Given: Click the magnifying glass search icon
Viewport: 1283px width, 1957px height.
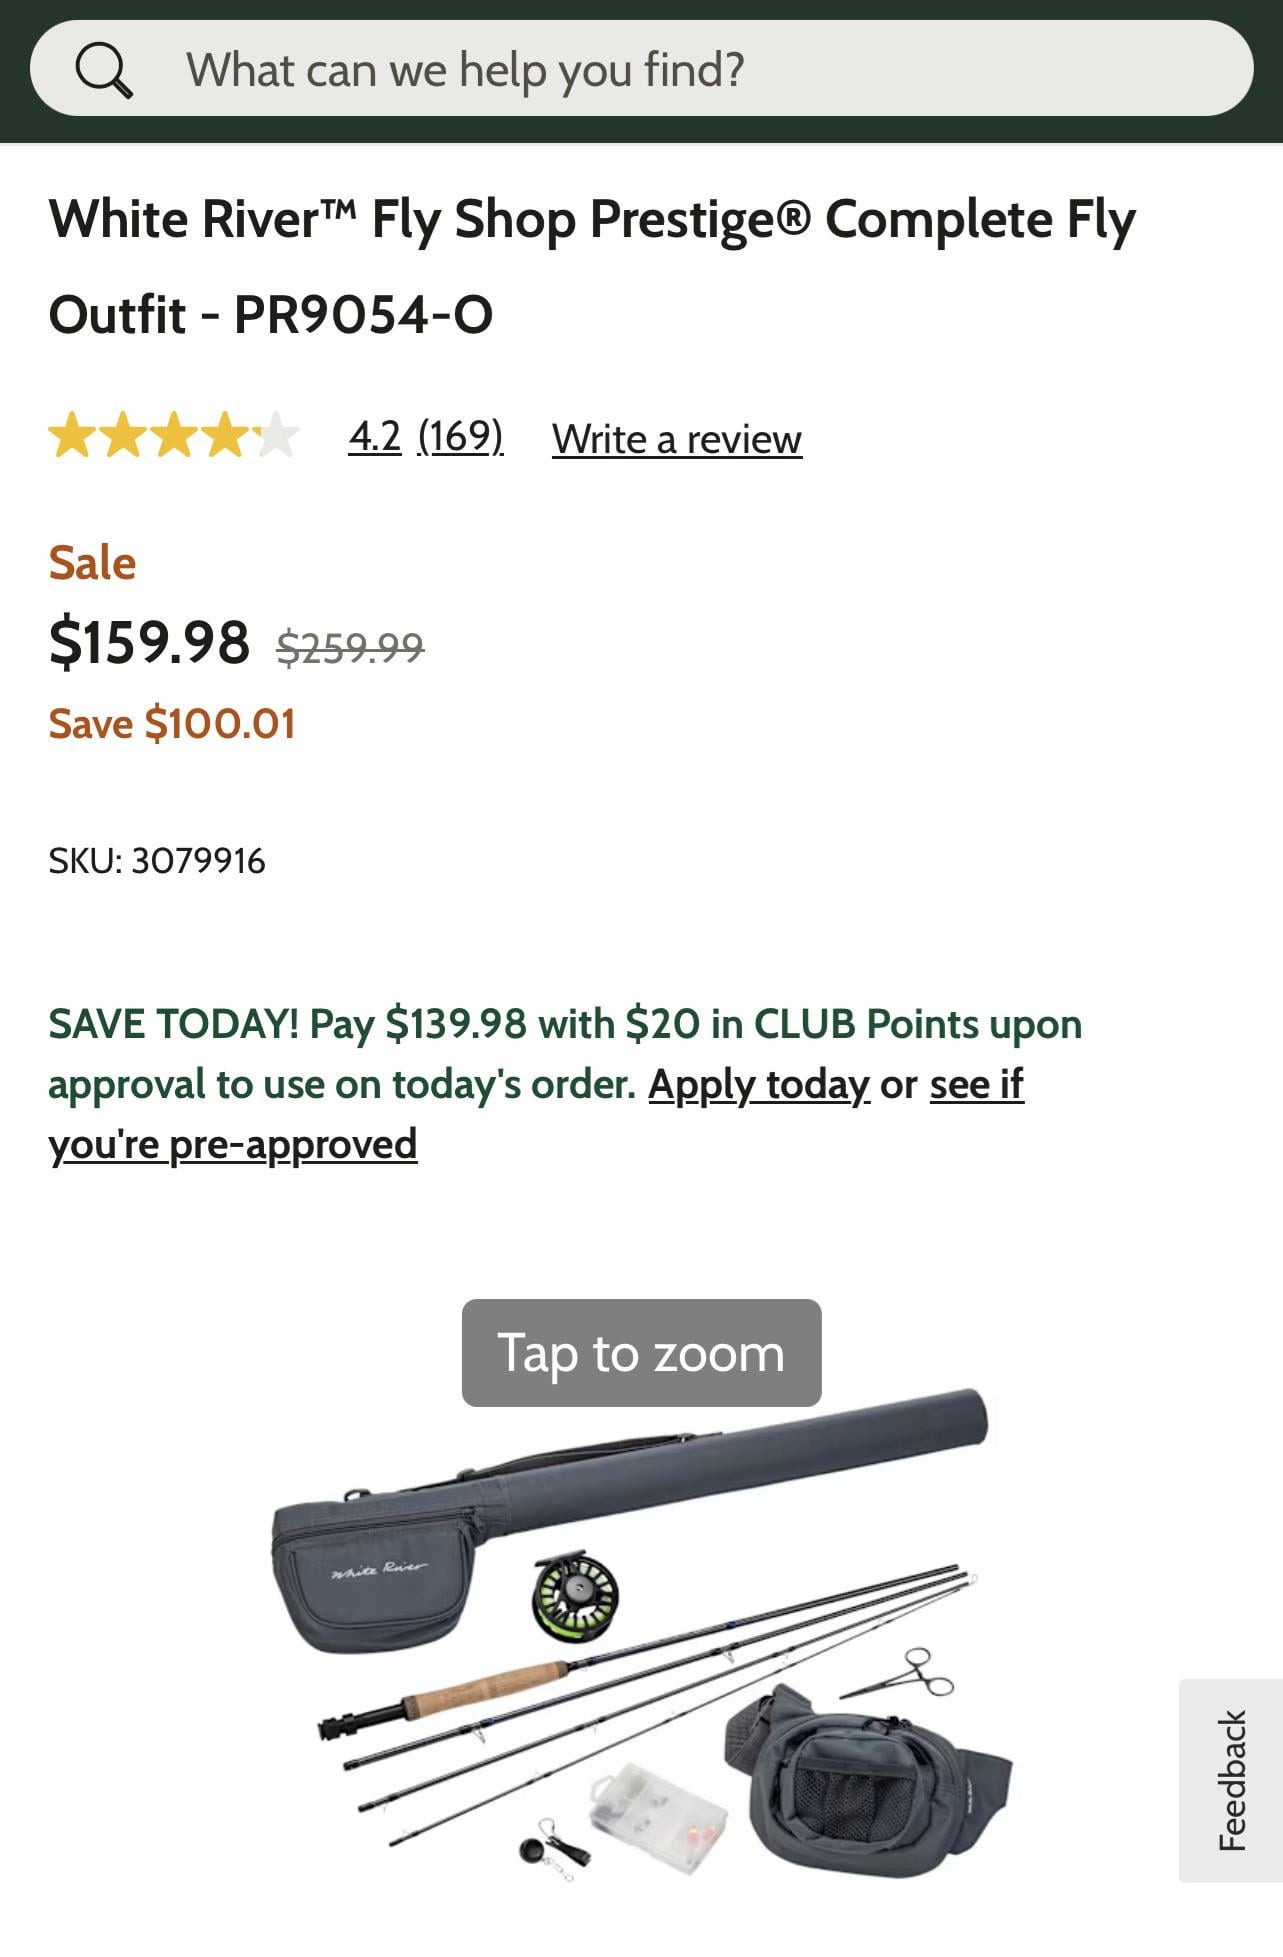Looking at the screenshot, I should [104, 70].
